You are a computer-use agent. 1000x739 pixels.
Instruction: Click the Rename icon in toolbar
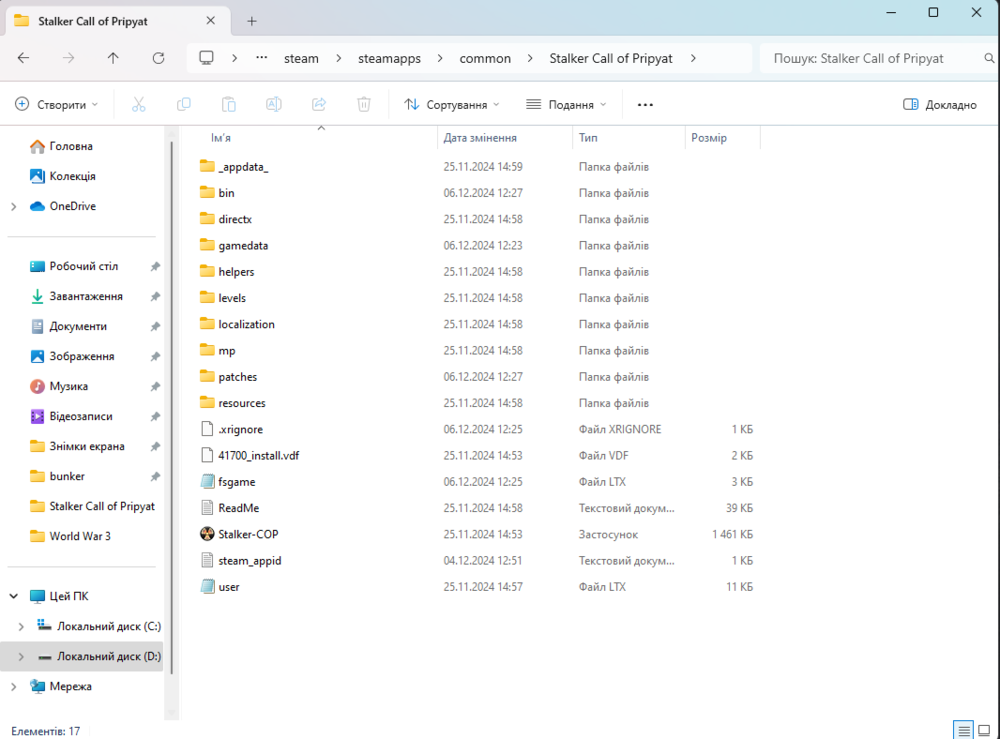[x=274, y=104]
